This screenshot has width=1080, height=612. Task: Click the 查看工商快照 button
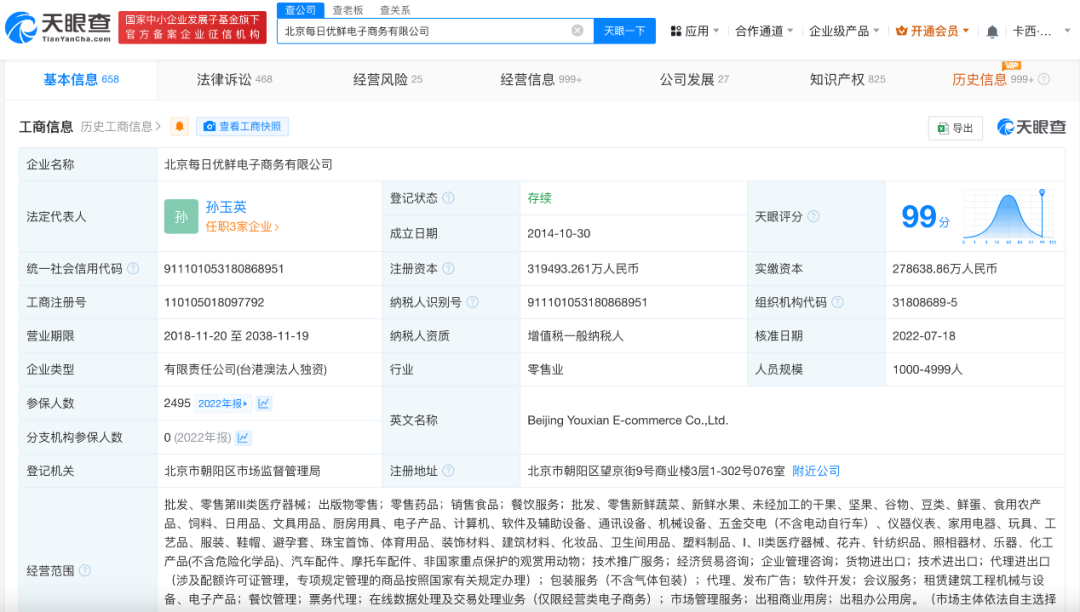click(242, 127)
